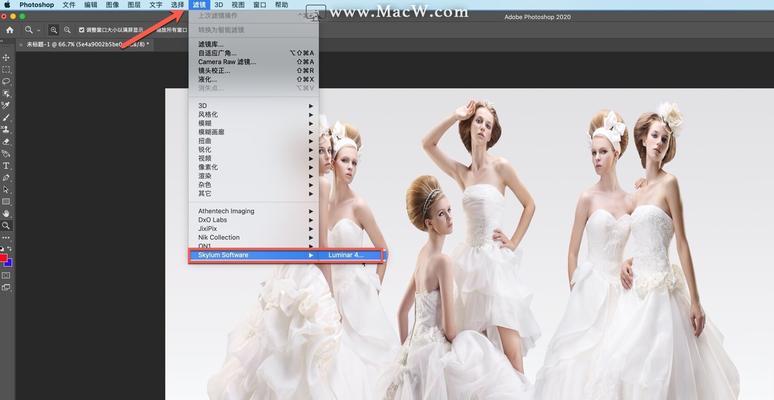Select the Move tool
Image resolution: width=774 pixels, height=400 pixels.
pos(6,58)
